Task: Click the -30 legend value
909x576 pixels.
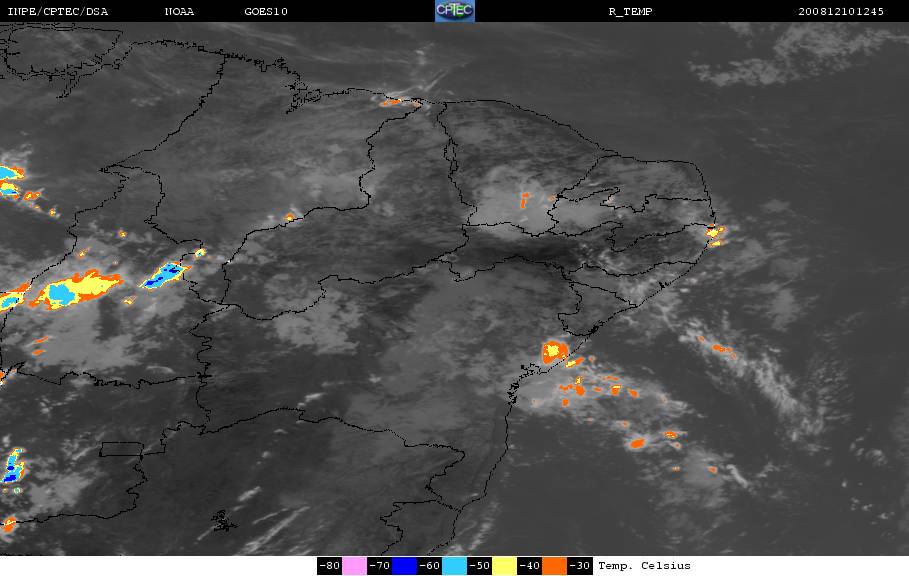Action: pos(579,566)
